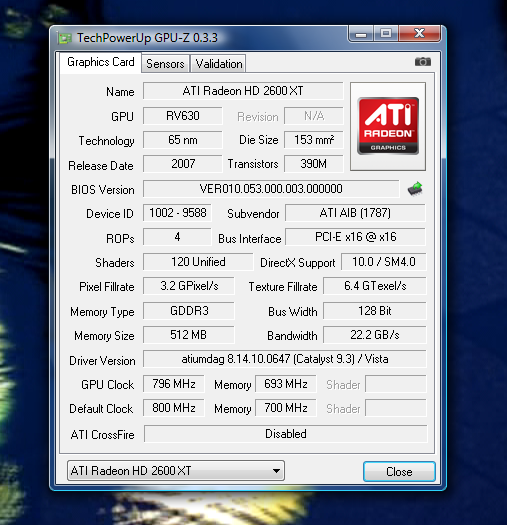507x525 pixels.
Task: Click the Pixel Fillrate 3.2 GPixel/s field
Action: point(189,286)
